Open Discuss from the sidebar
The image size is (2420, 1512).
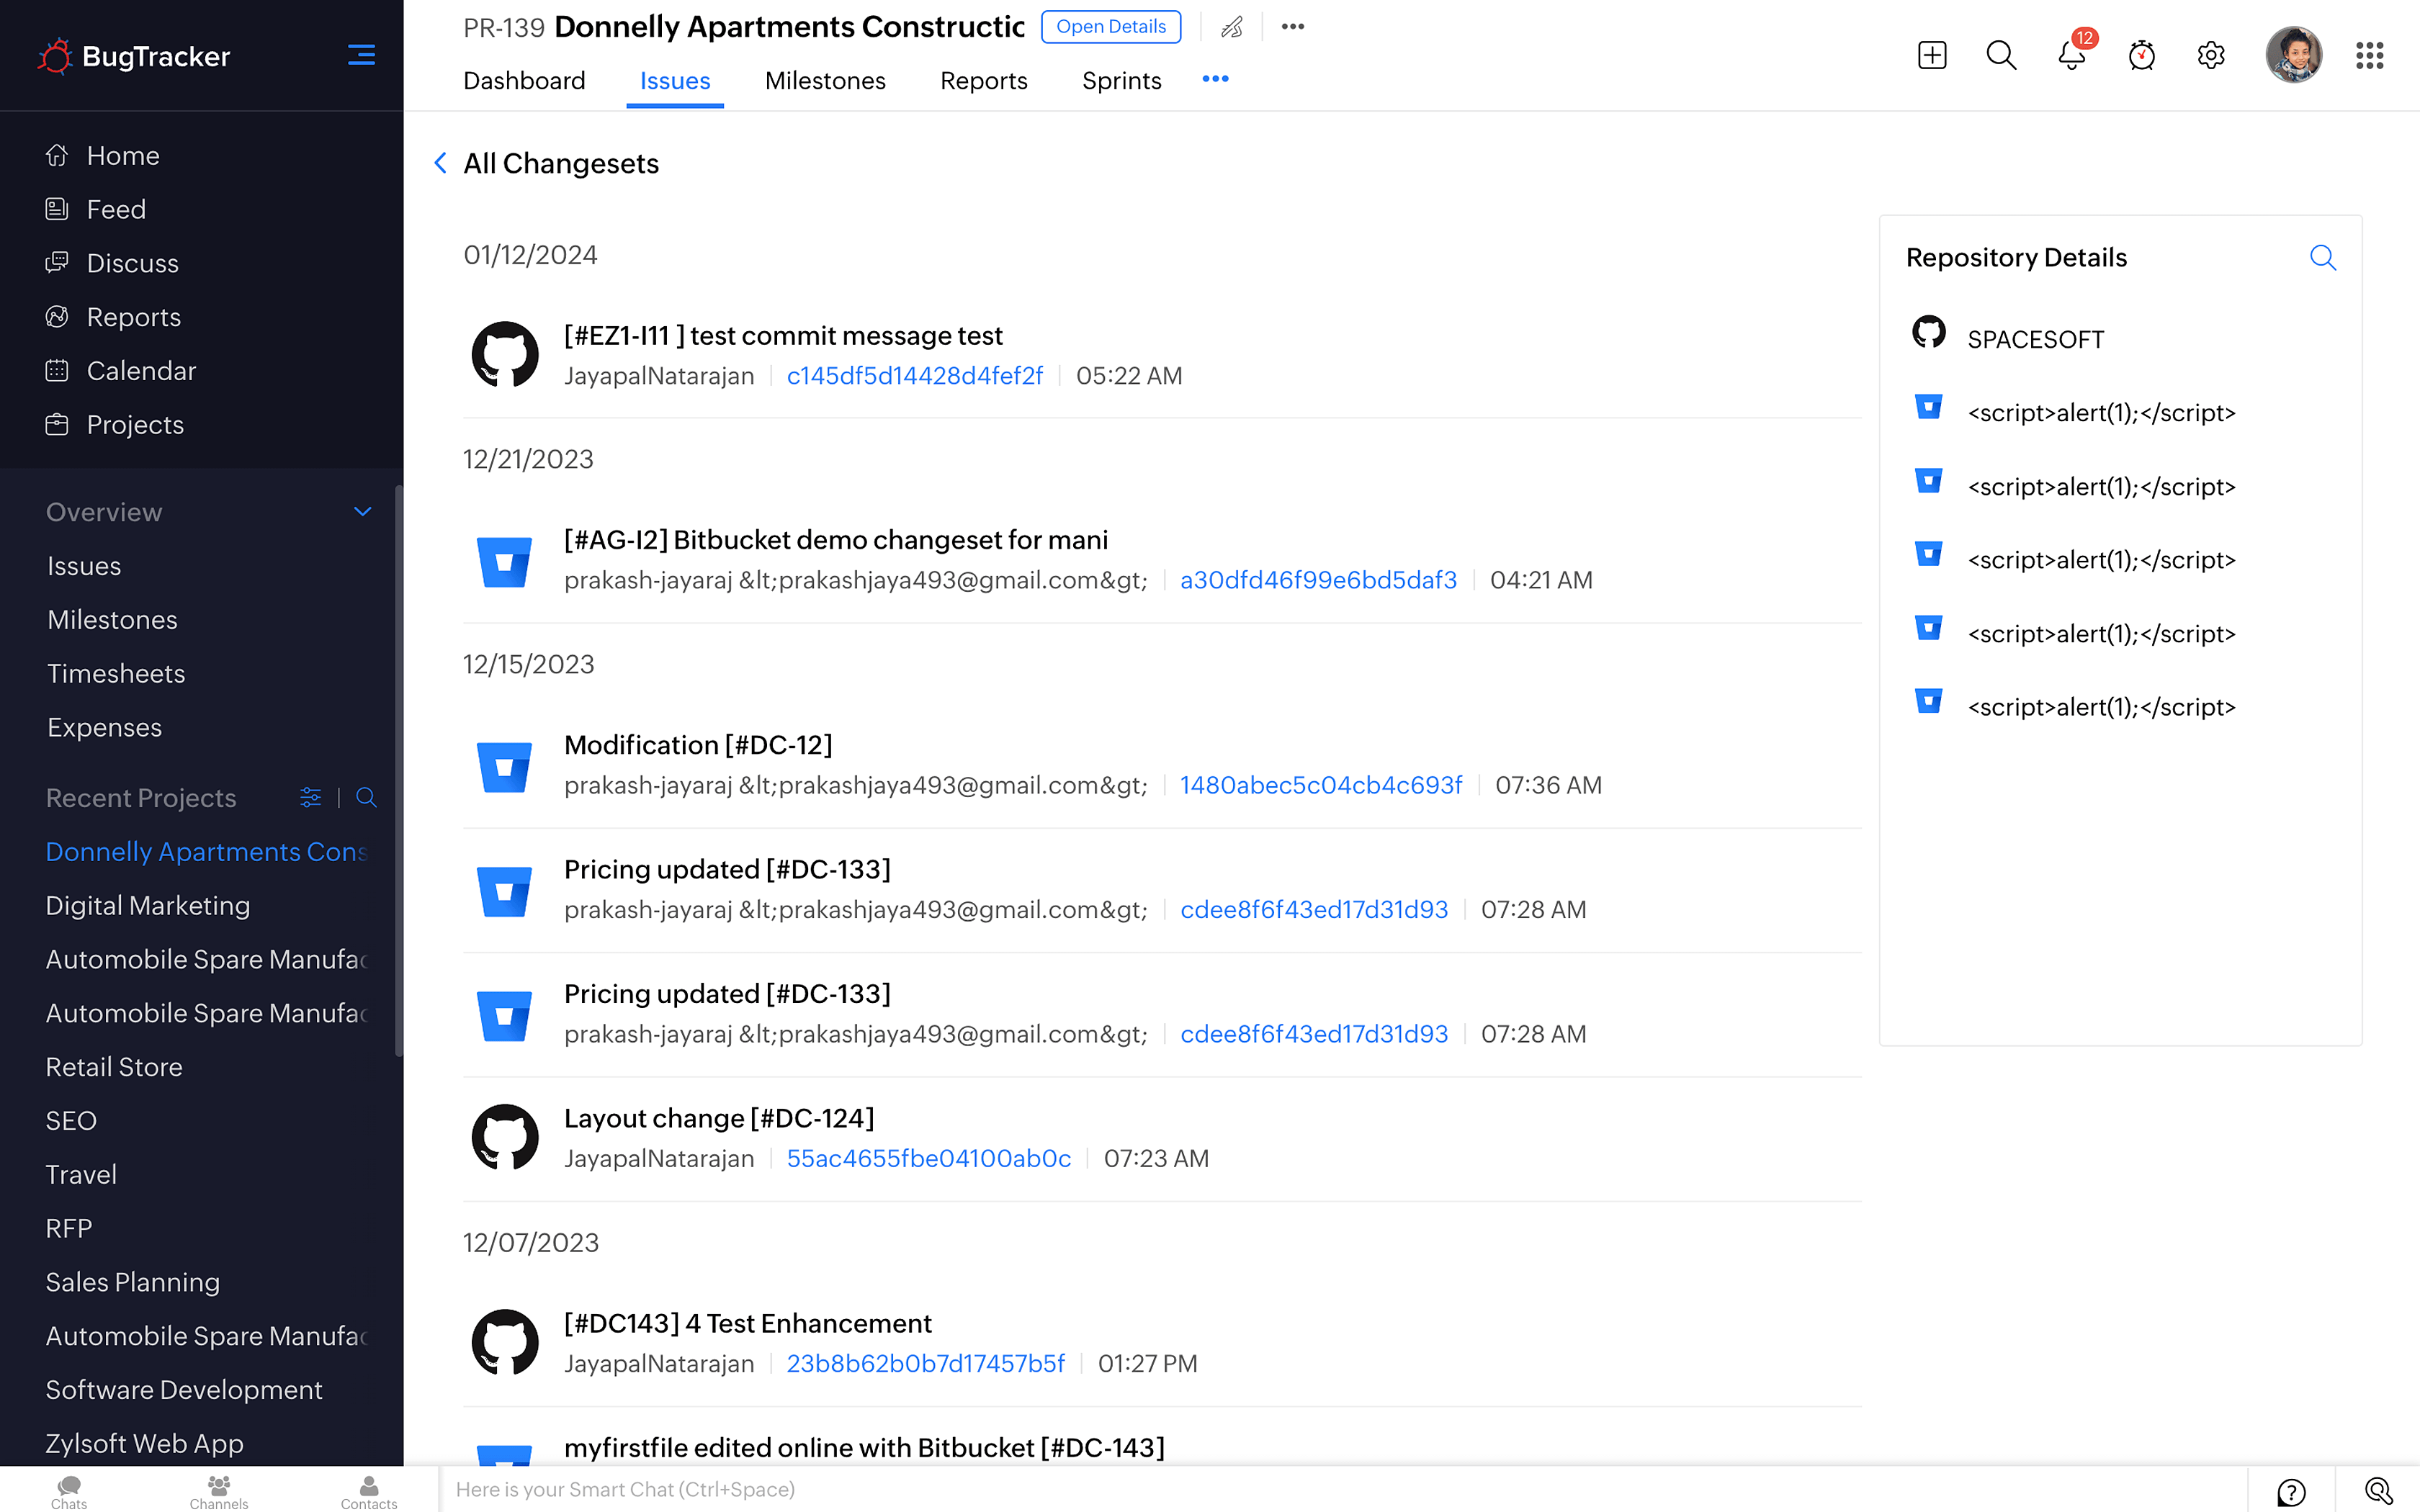pyautogui.click(x=132, y=263)
